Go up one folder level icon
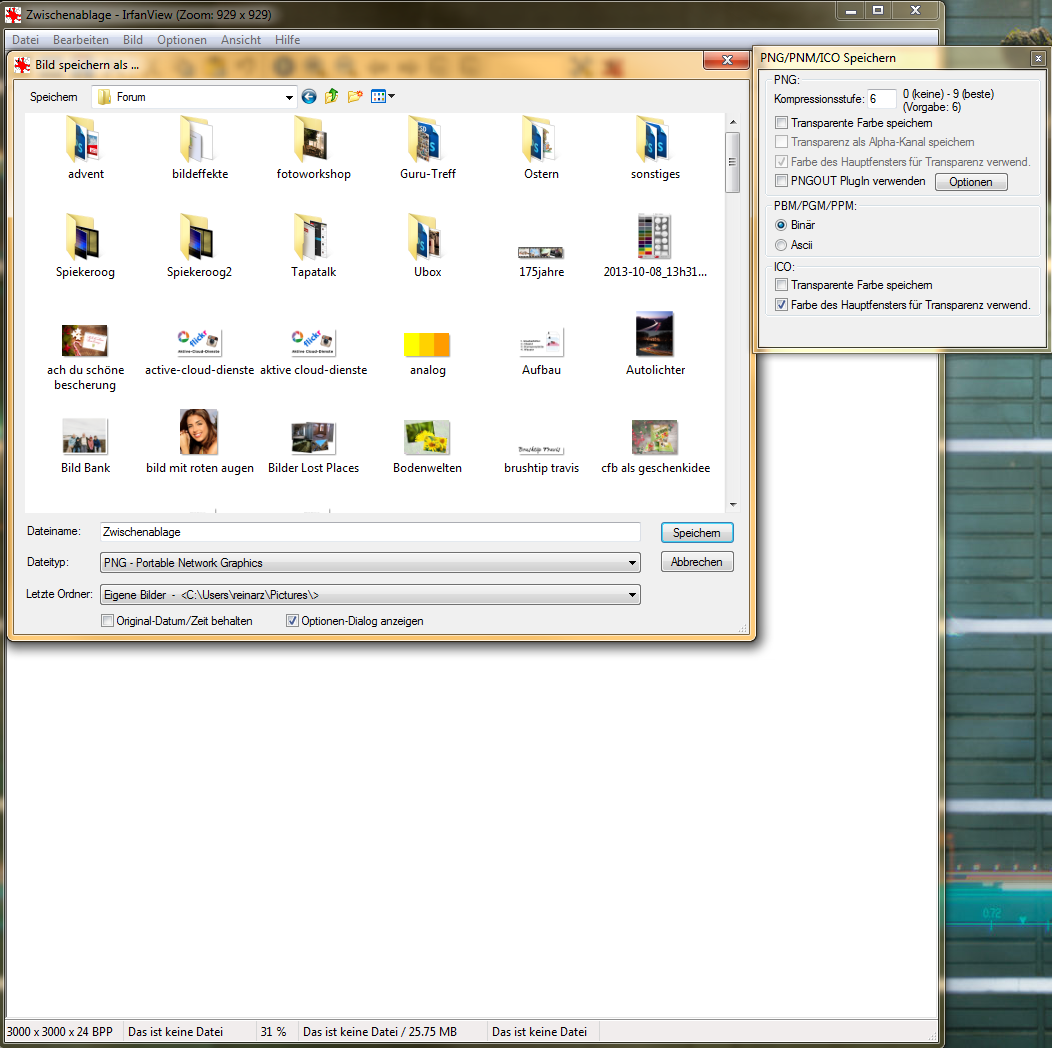 tap(331, 97)
